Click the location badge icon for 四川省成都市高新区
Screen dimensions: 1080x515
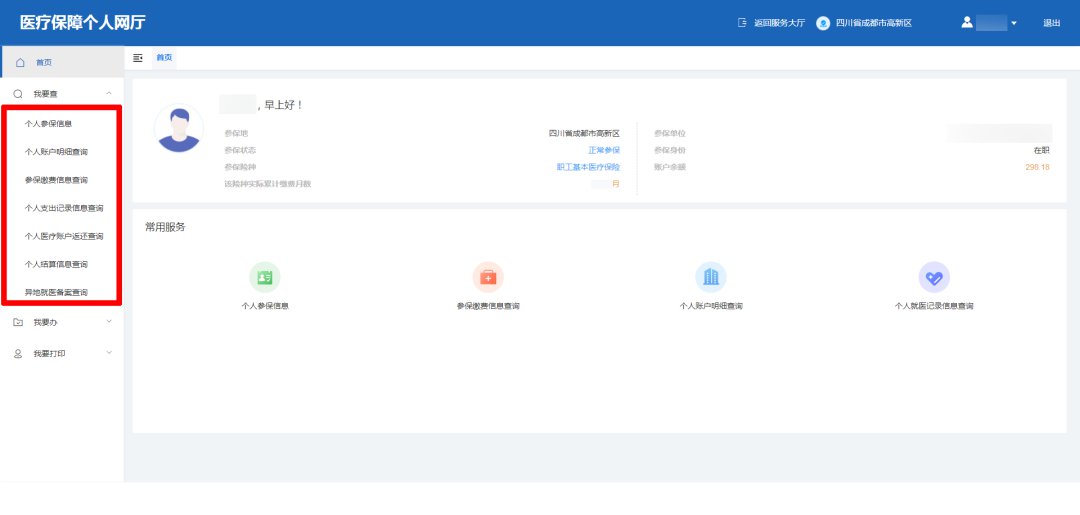[x=823, y=23]
